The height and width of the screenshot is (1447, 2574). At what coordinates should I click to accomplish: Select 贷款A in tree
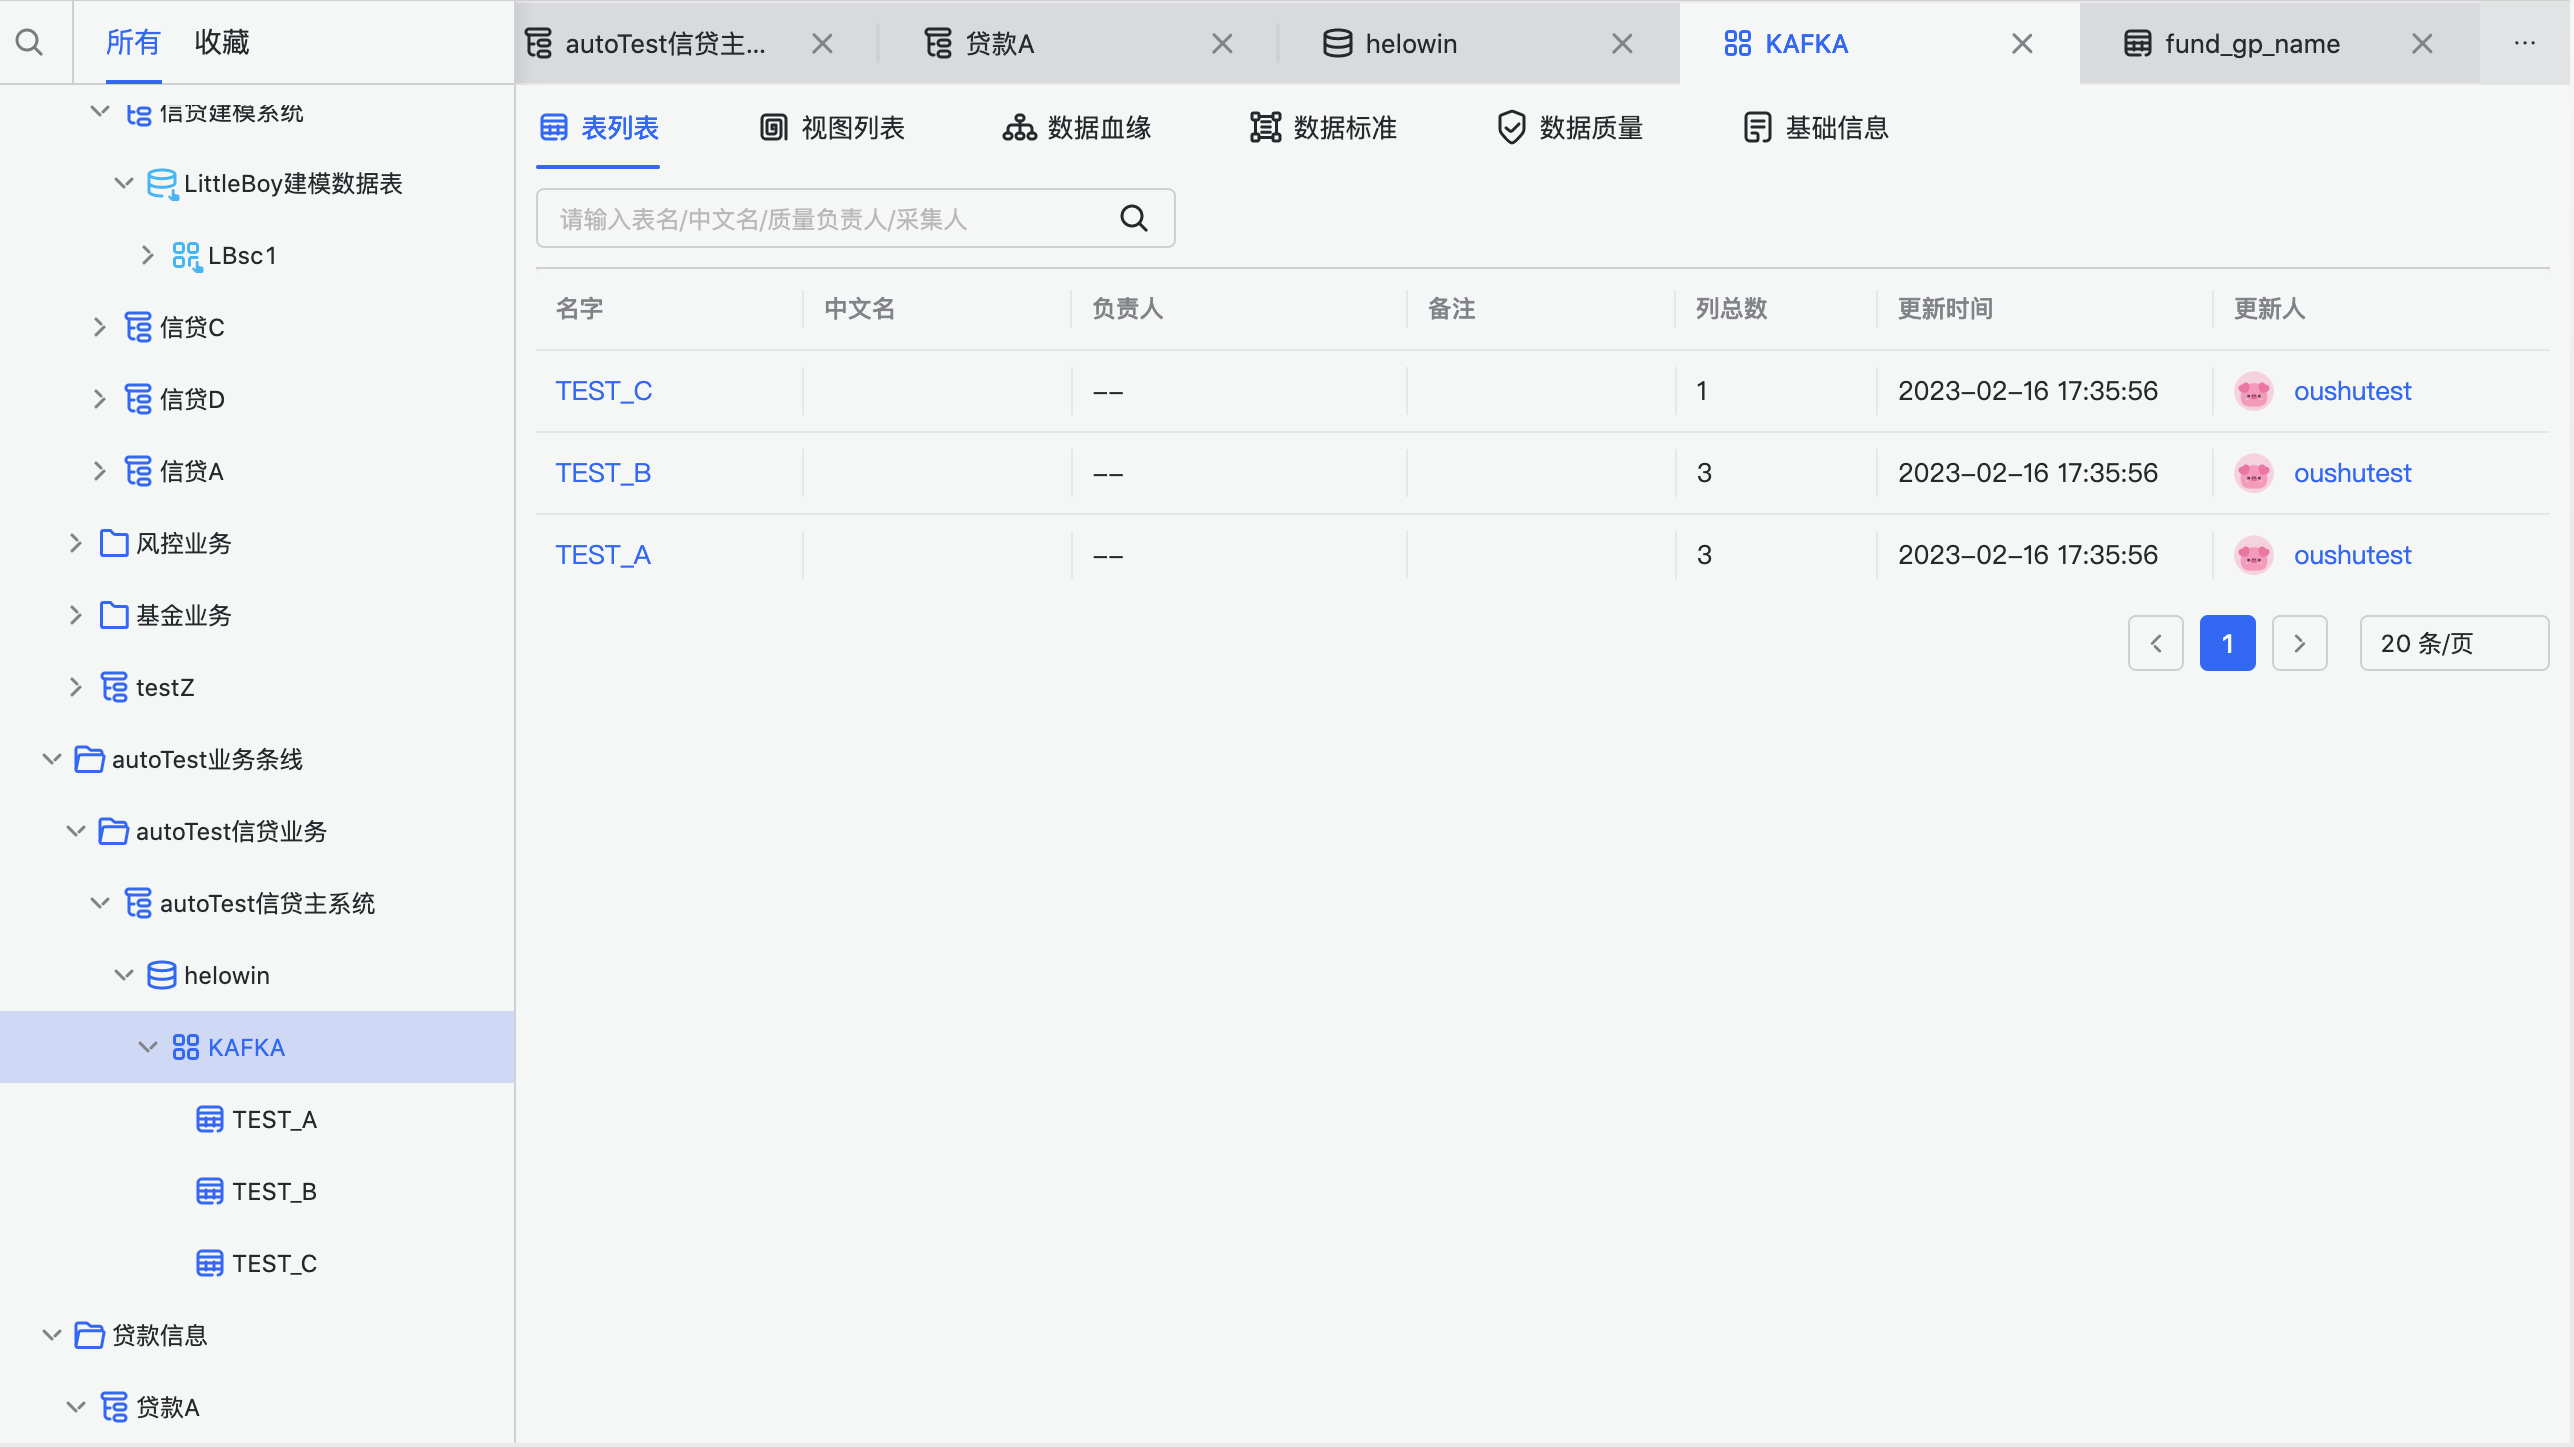(168, 1407)
